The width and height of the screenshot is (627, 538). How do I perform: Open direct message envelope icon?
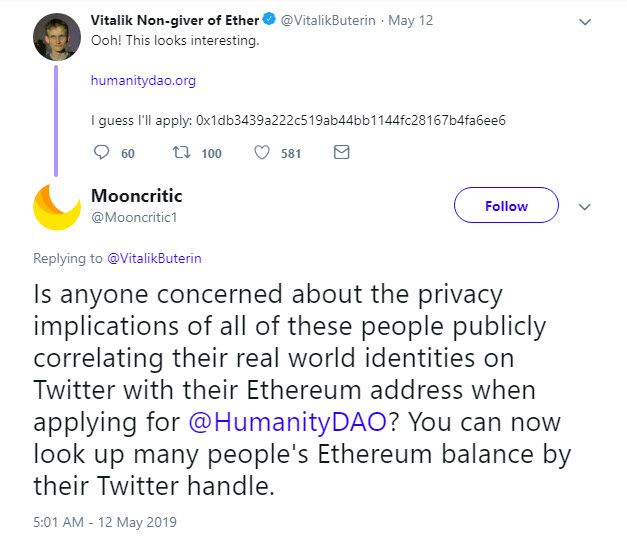tap(341, 153)
